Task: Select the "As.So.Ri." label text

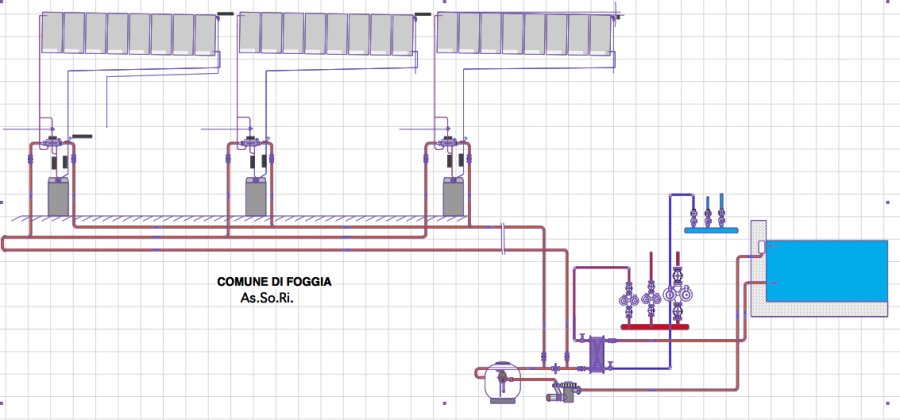Action: point(267,298)
